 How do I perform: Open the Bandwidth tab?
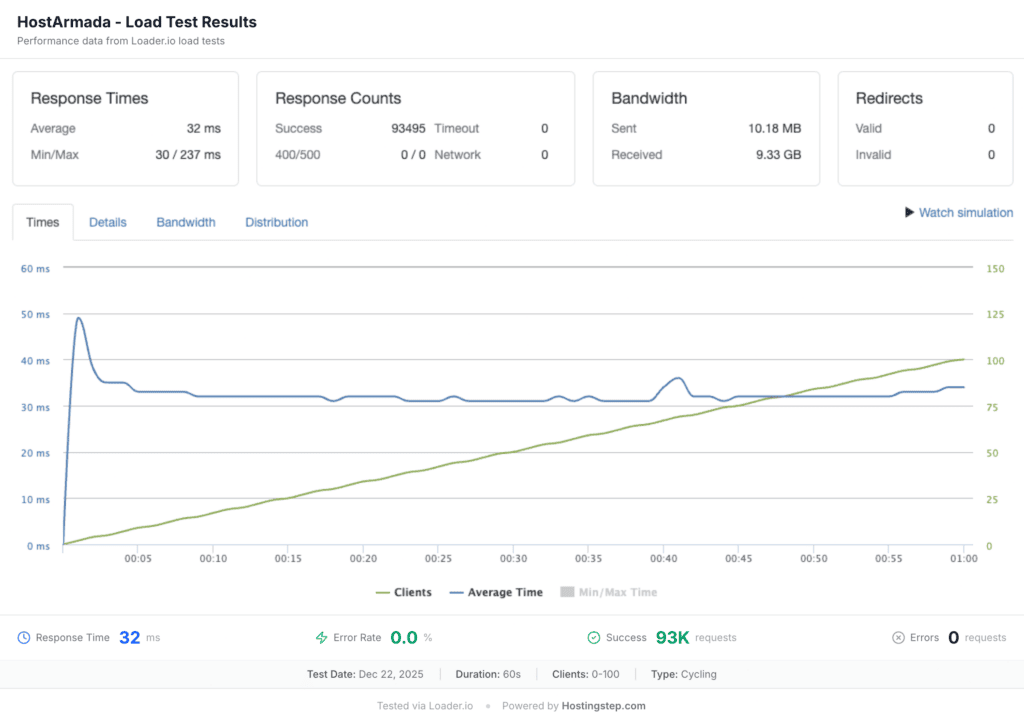click(186, 223)
